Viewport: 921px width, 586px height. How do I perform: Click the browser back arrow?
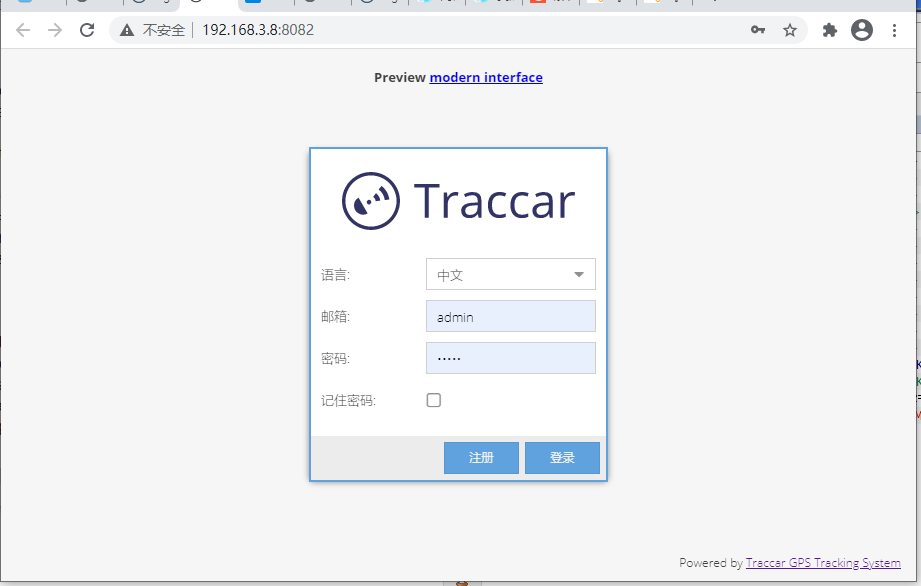pyautogui.click(x=23, y=30)
